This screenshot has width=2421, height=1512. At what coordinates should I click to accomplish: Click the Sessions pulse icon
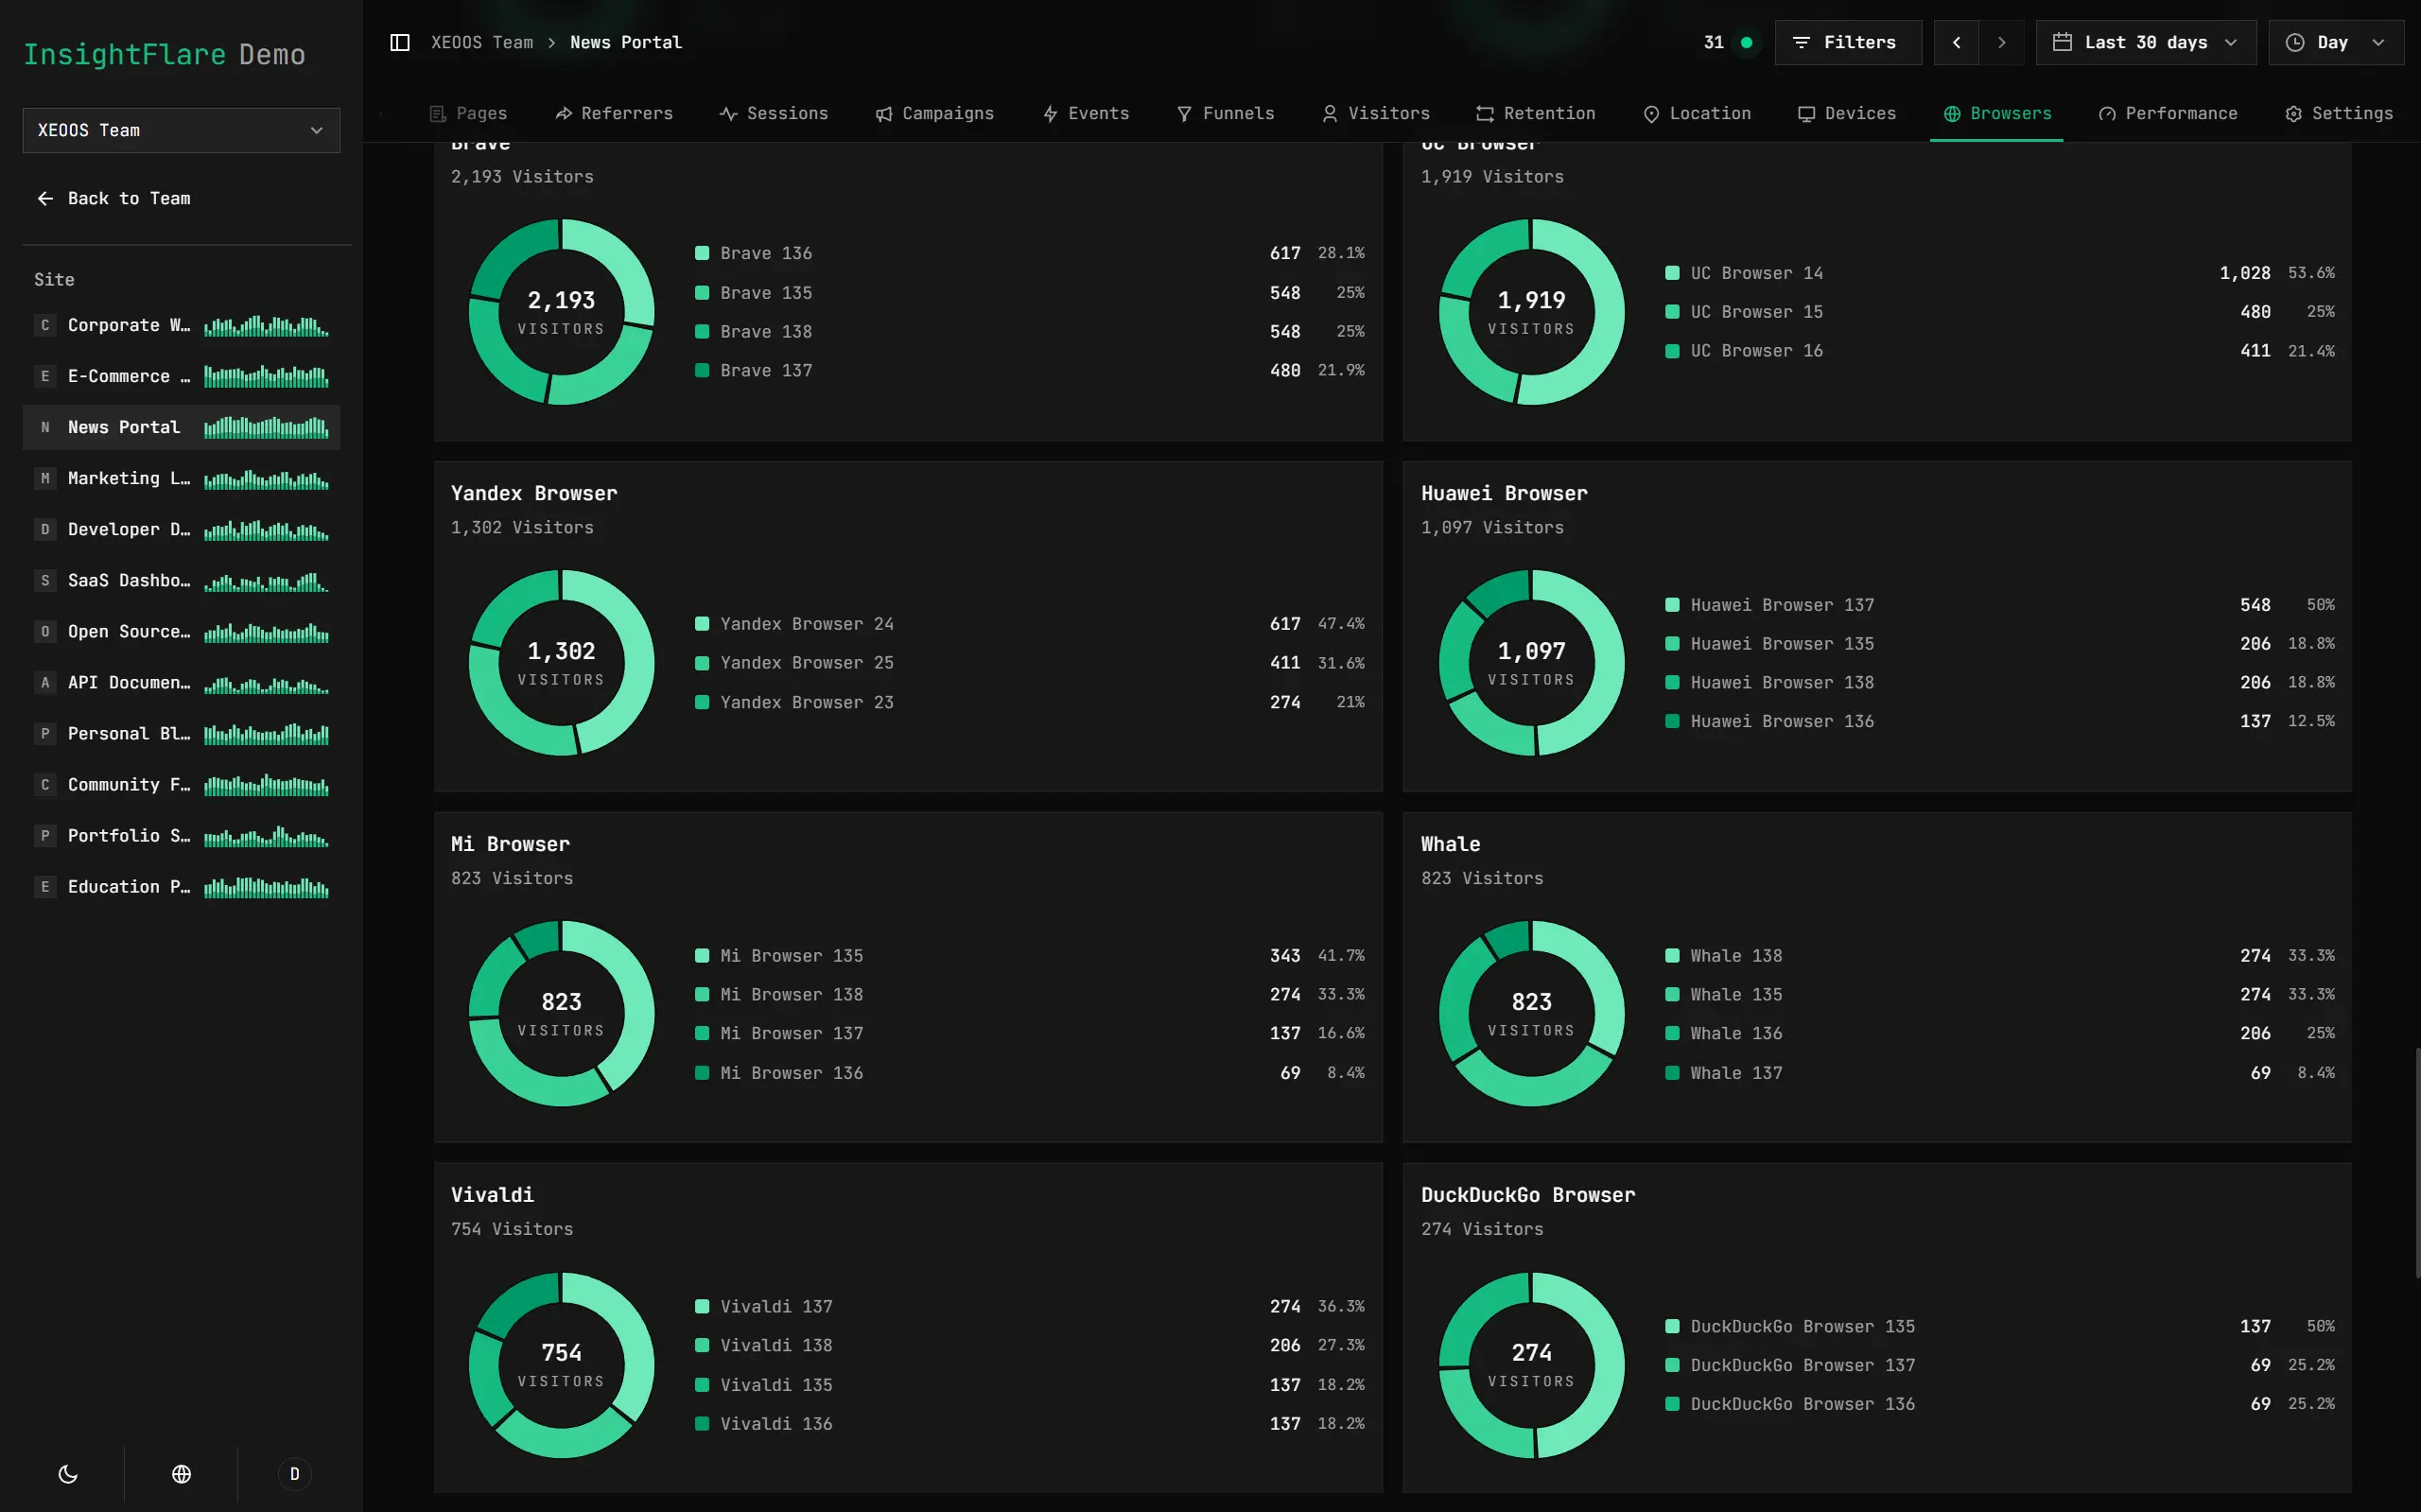click(x=729, y=114)
